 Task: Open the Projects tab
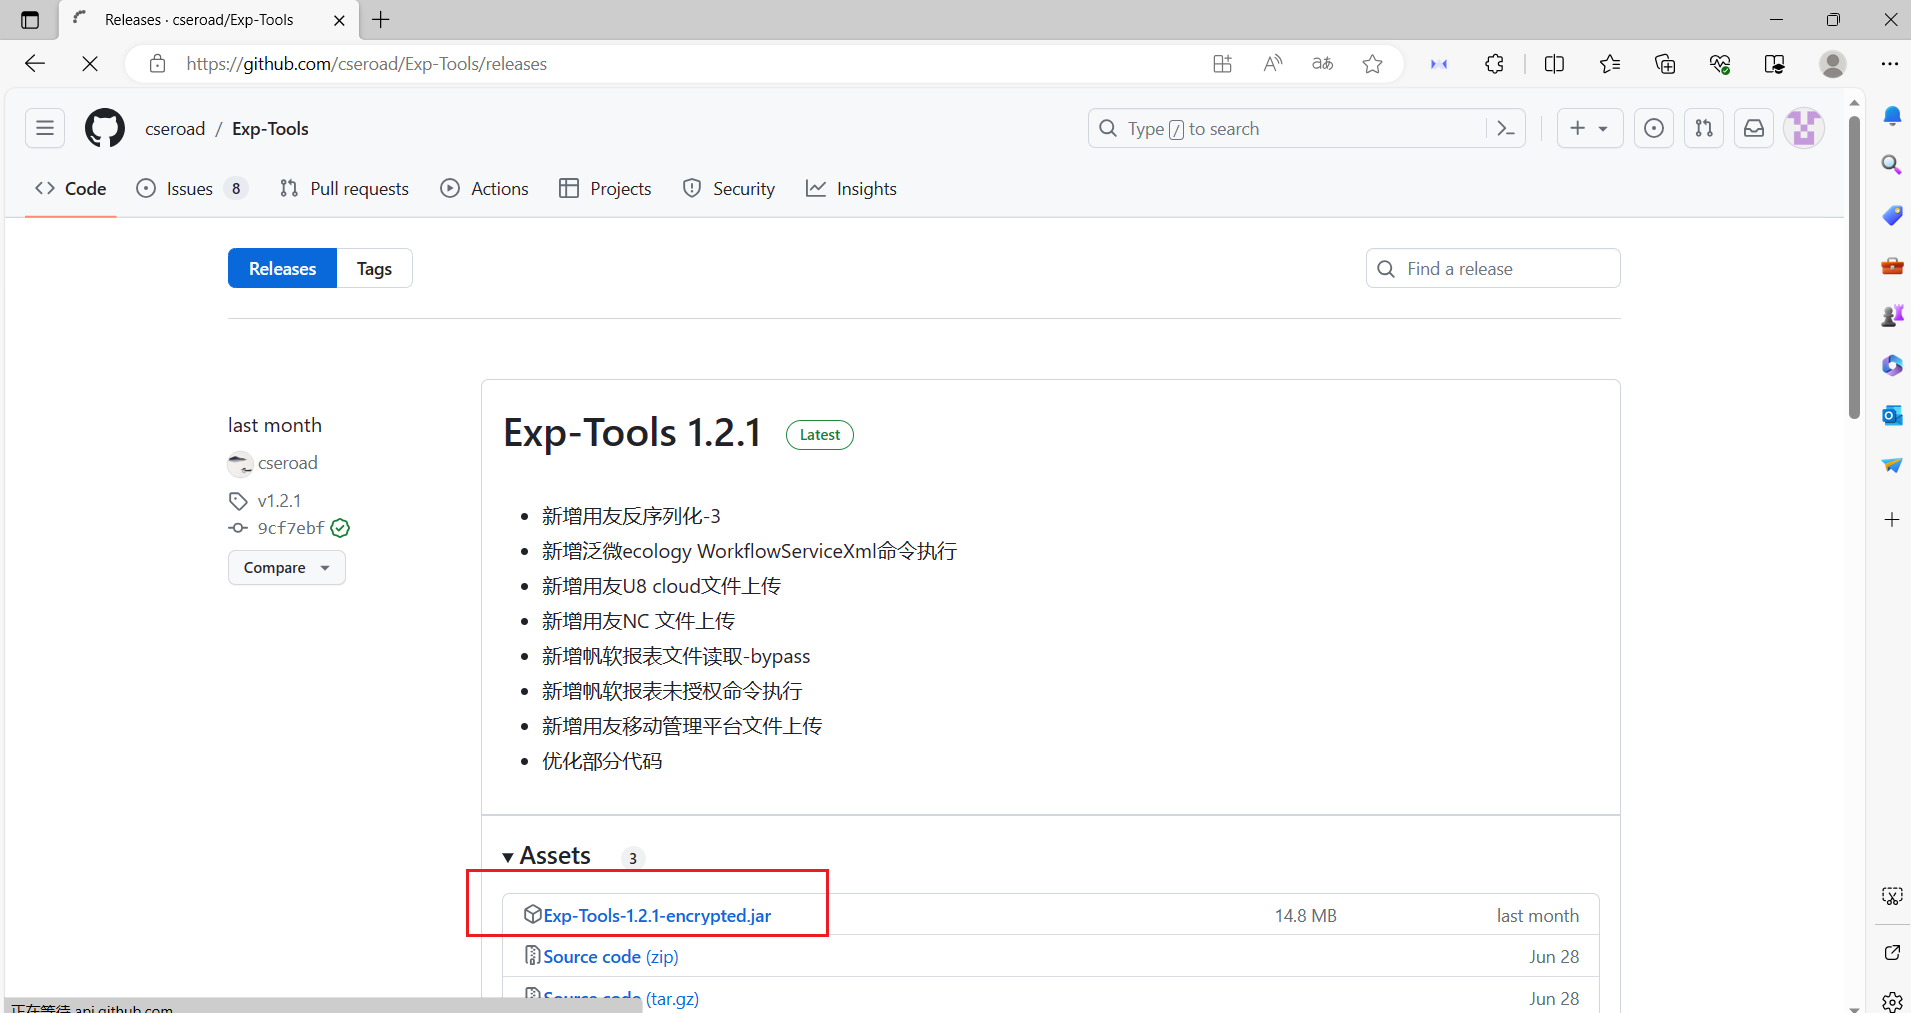[x=605, y=188]
